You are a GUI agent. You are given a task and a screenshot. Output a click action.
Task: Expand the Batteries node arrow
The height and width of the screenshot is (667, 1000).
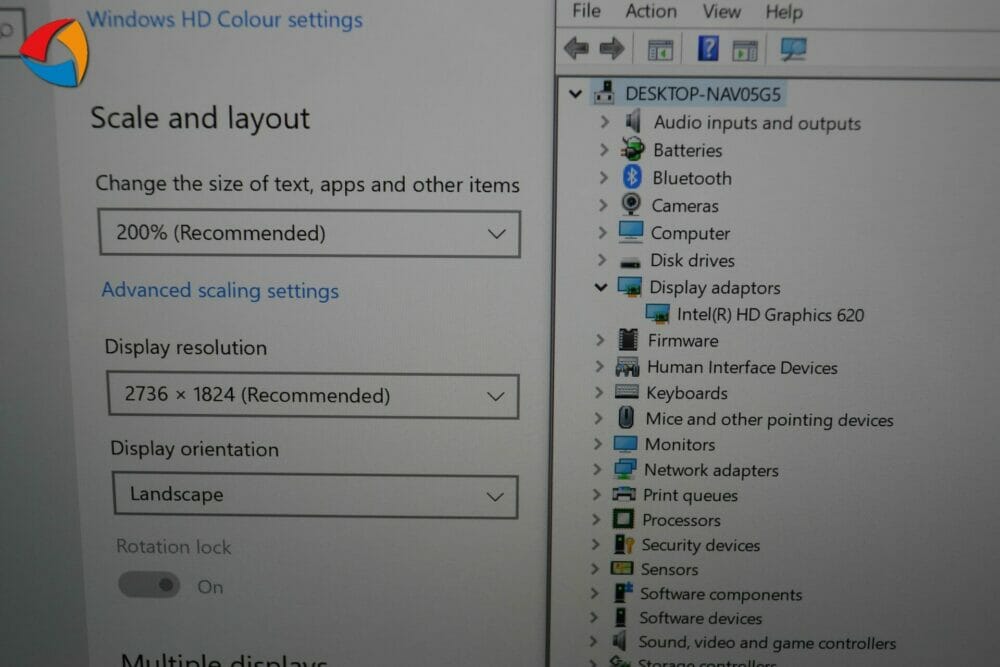(604, 149)
